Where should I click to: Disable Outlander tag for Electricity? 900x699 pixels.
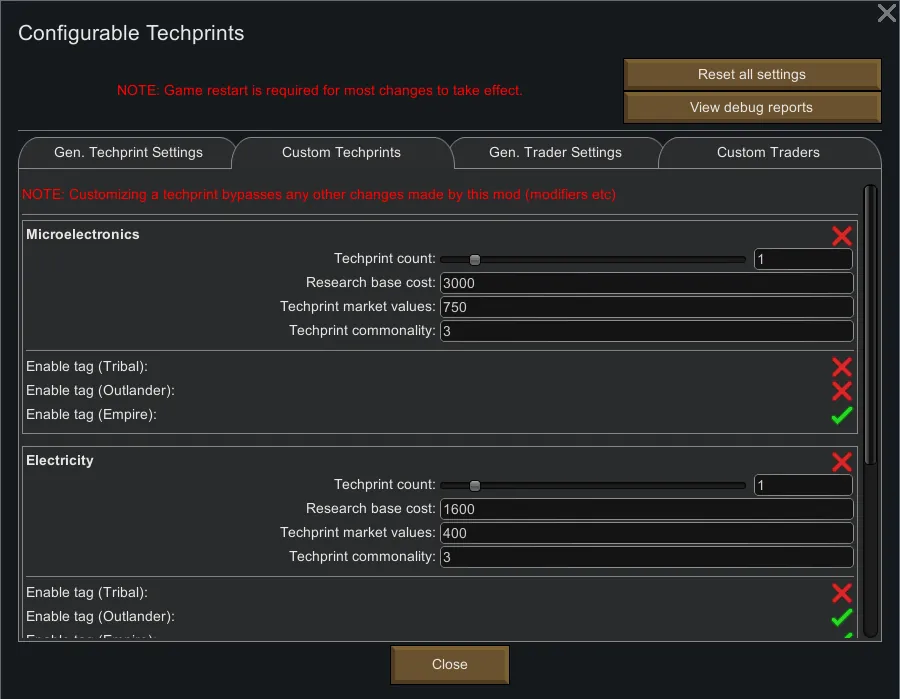841,617
